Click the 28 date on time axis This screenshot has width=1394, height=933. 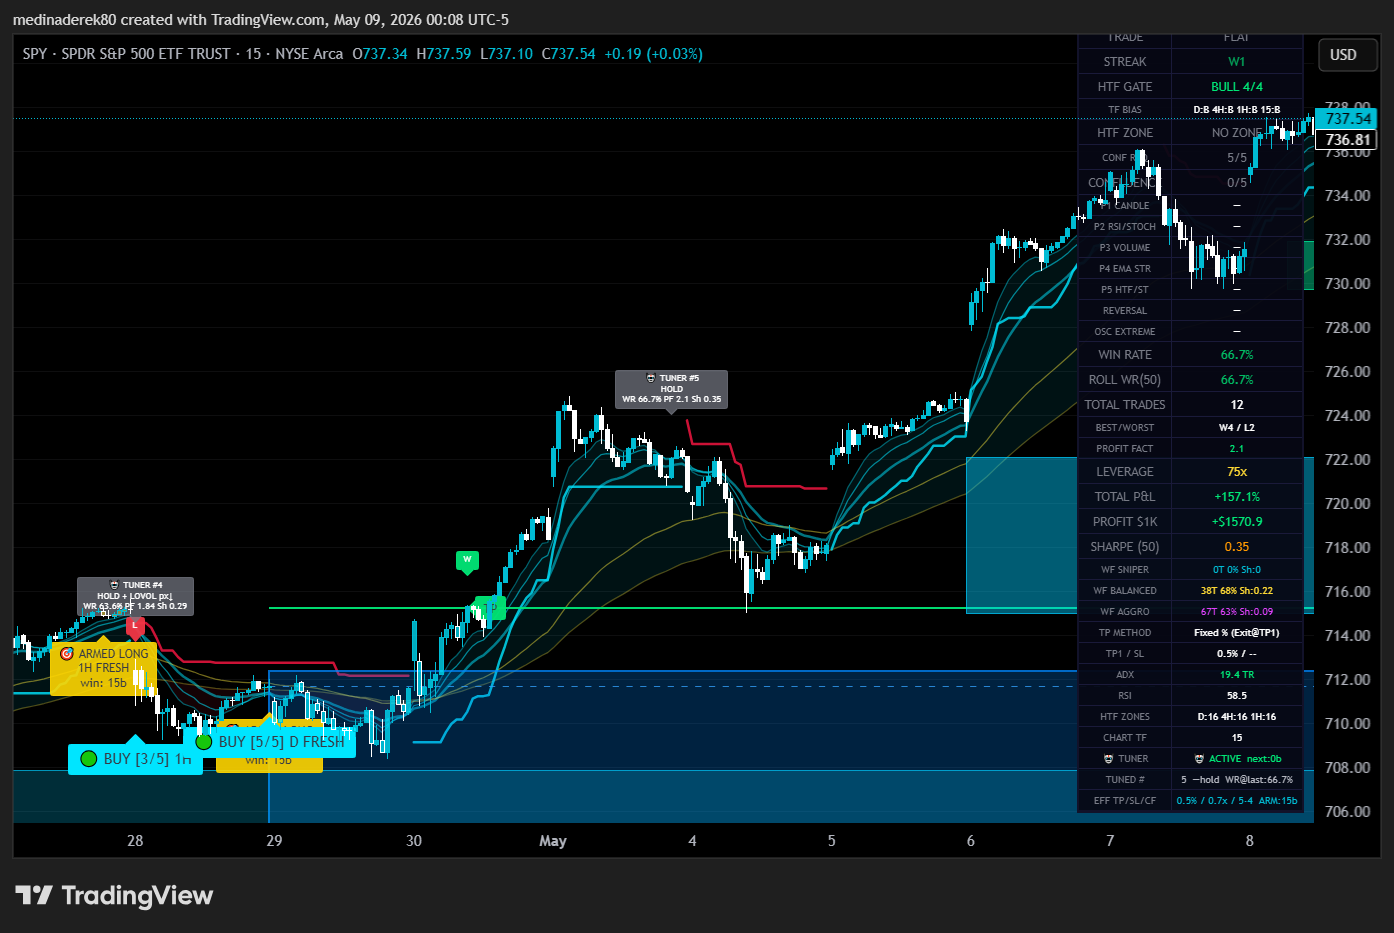(x=135, y=841)
